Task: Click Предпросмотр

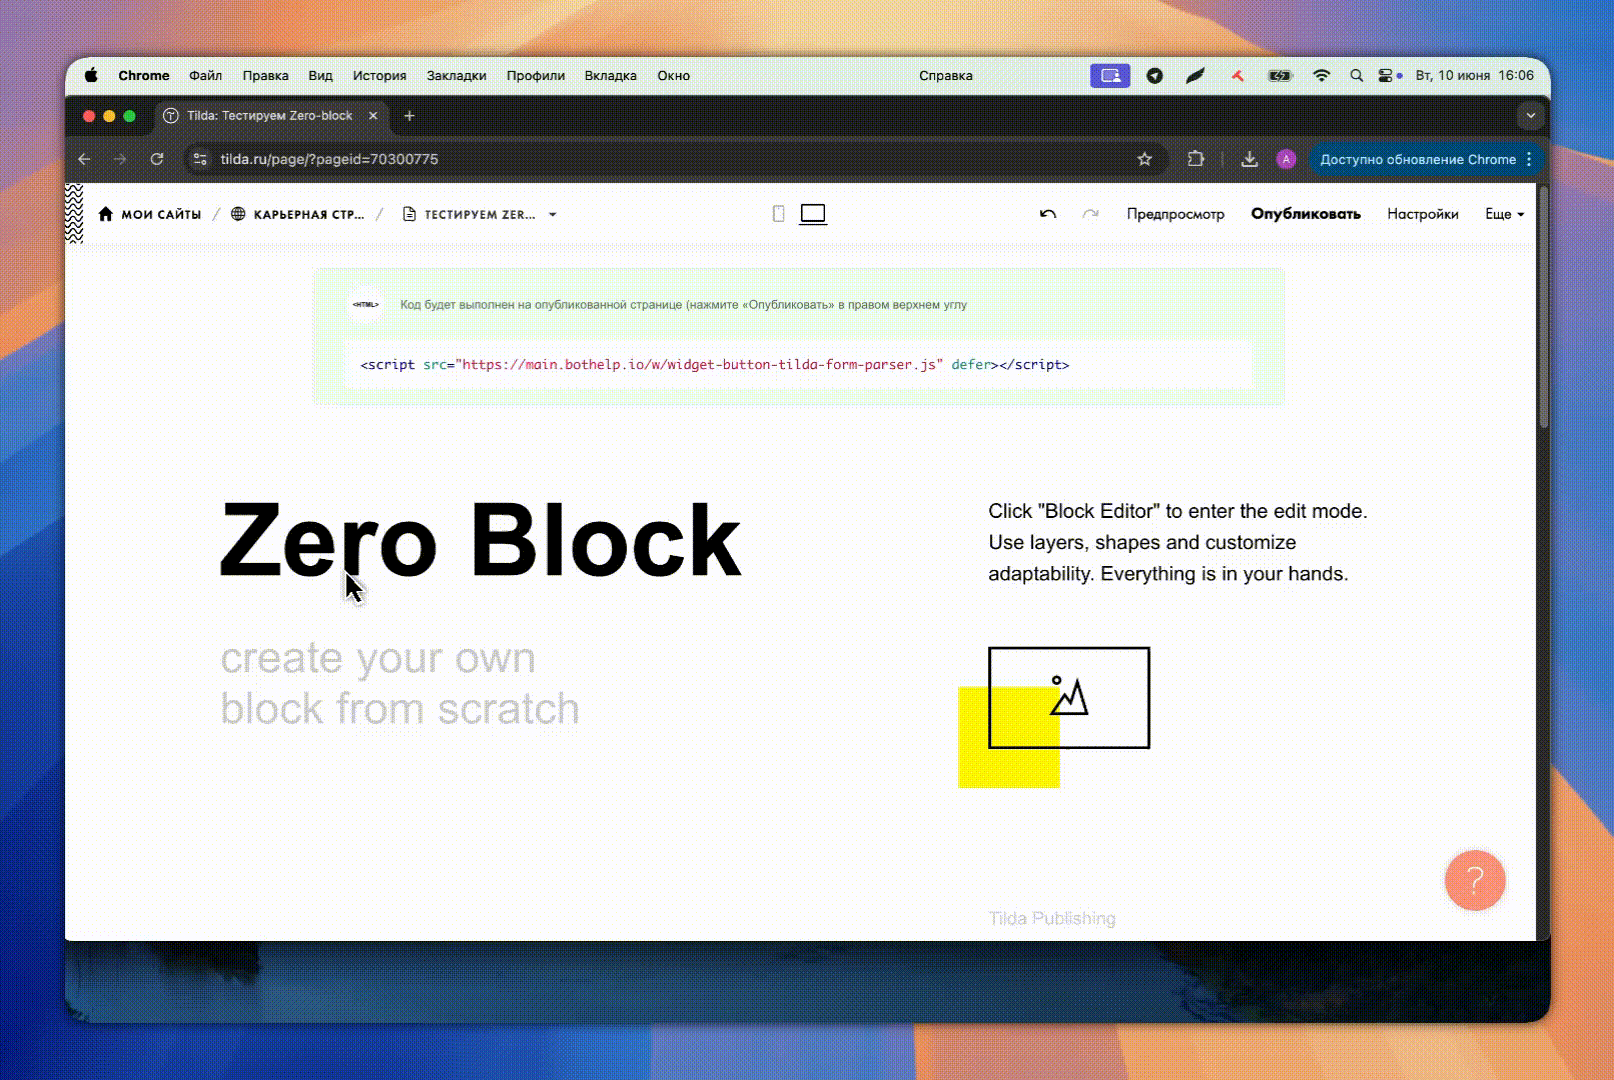Action: tap(1175, 214)
